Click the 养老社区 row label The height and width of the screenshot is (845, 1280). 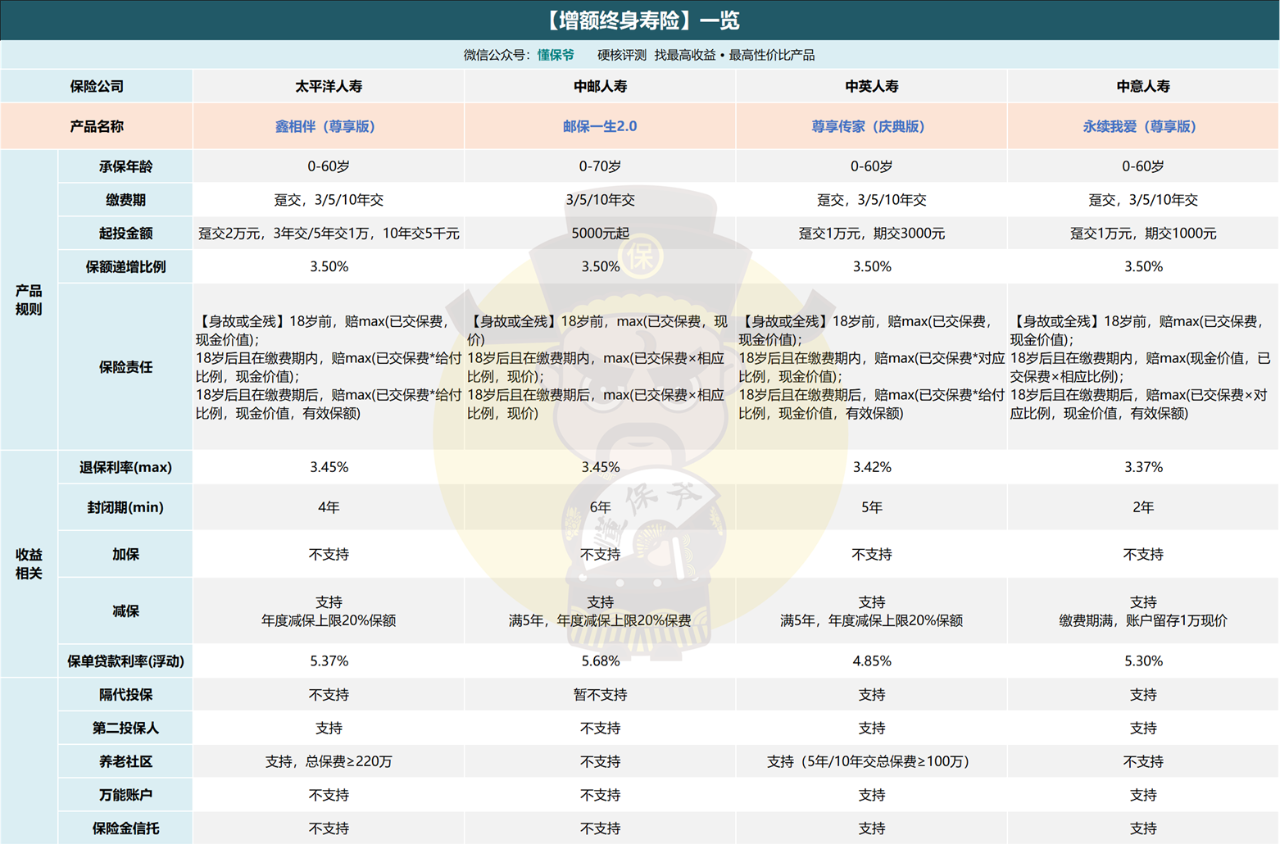tap(125, 762)
